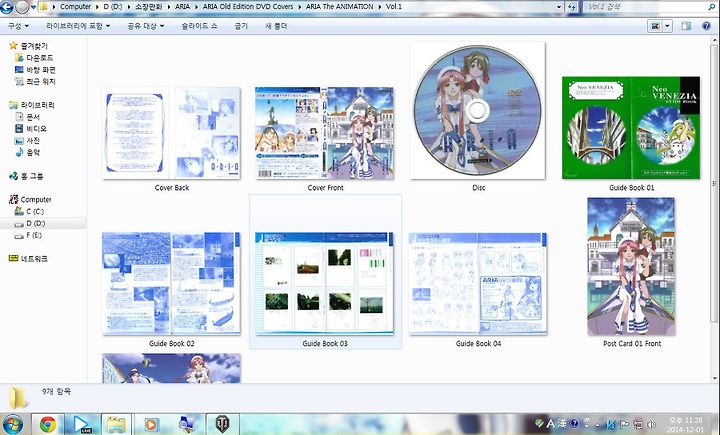Viewport: 720px width, 435px height.
Task: Click the Guide Book 04 file name label
Action: [x=478, y=344]
